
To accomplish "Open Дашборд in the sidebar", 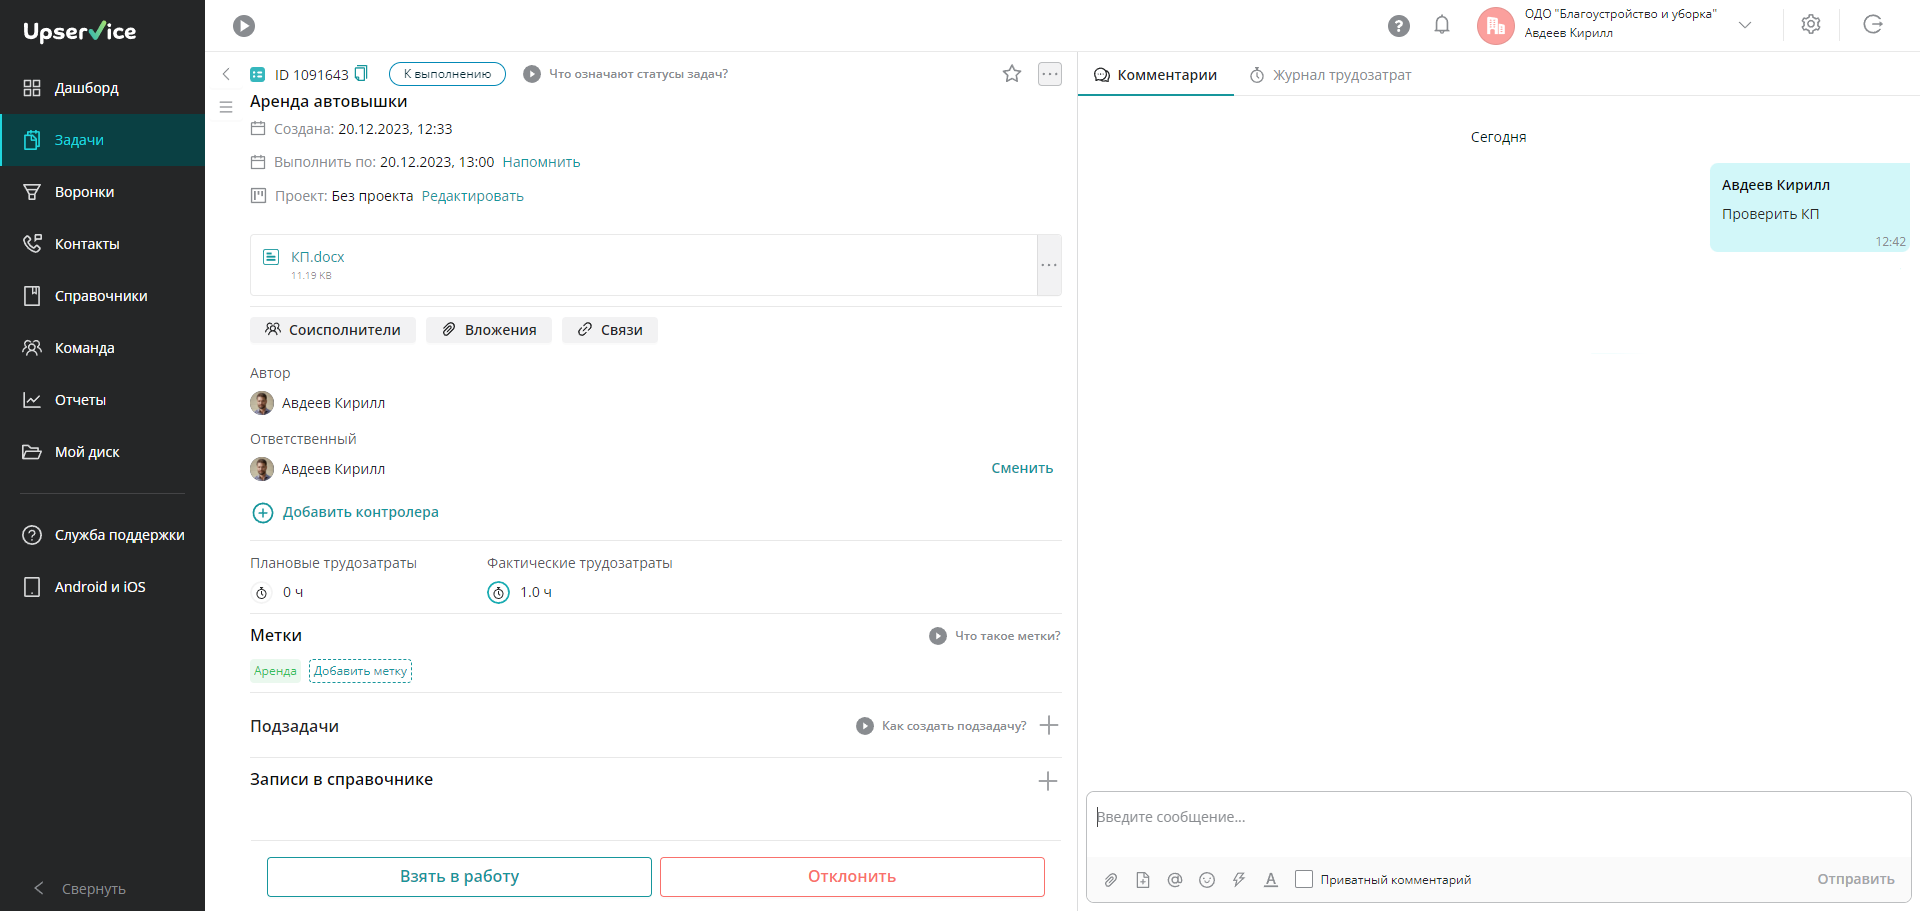I will point(102,88).
